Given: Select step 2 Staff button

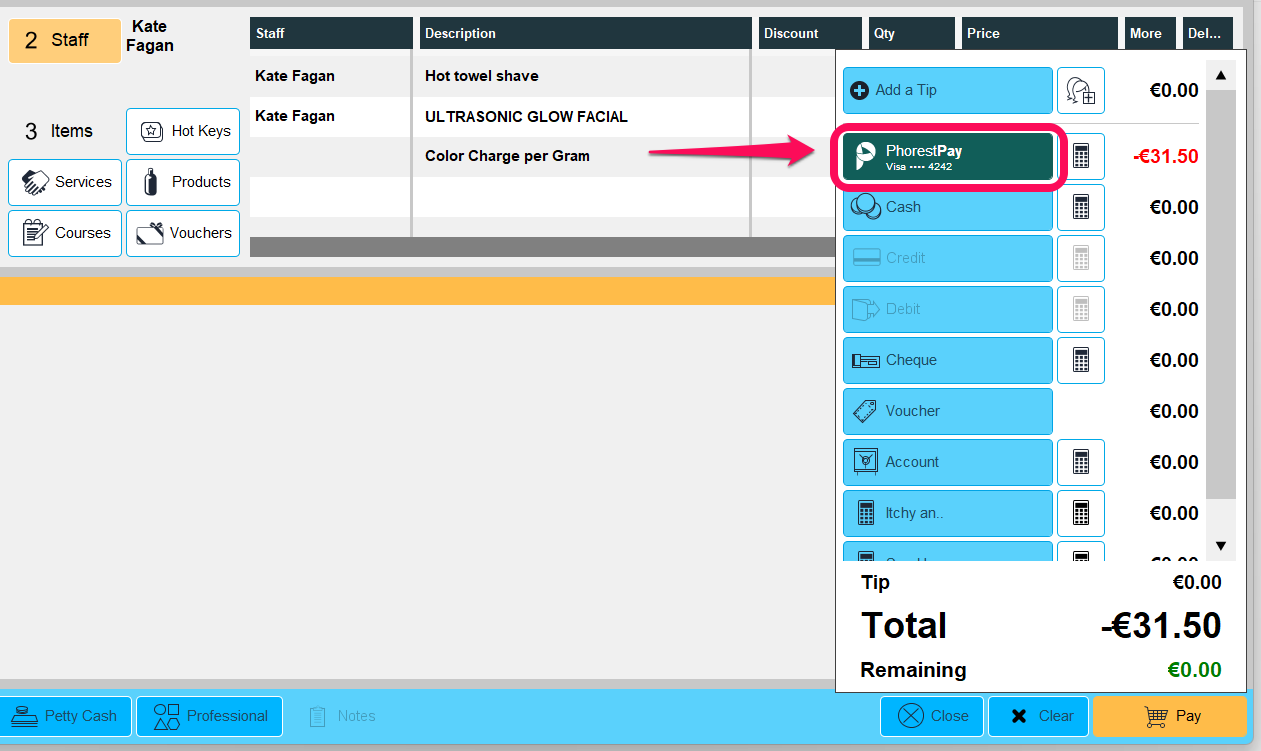Looking at the screenshot, I should tap(65, 40).
